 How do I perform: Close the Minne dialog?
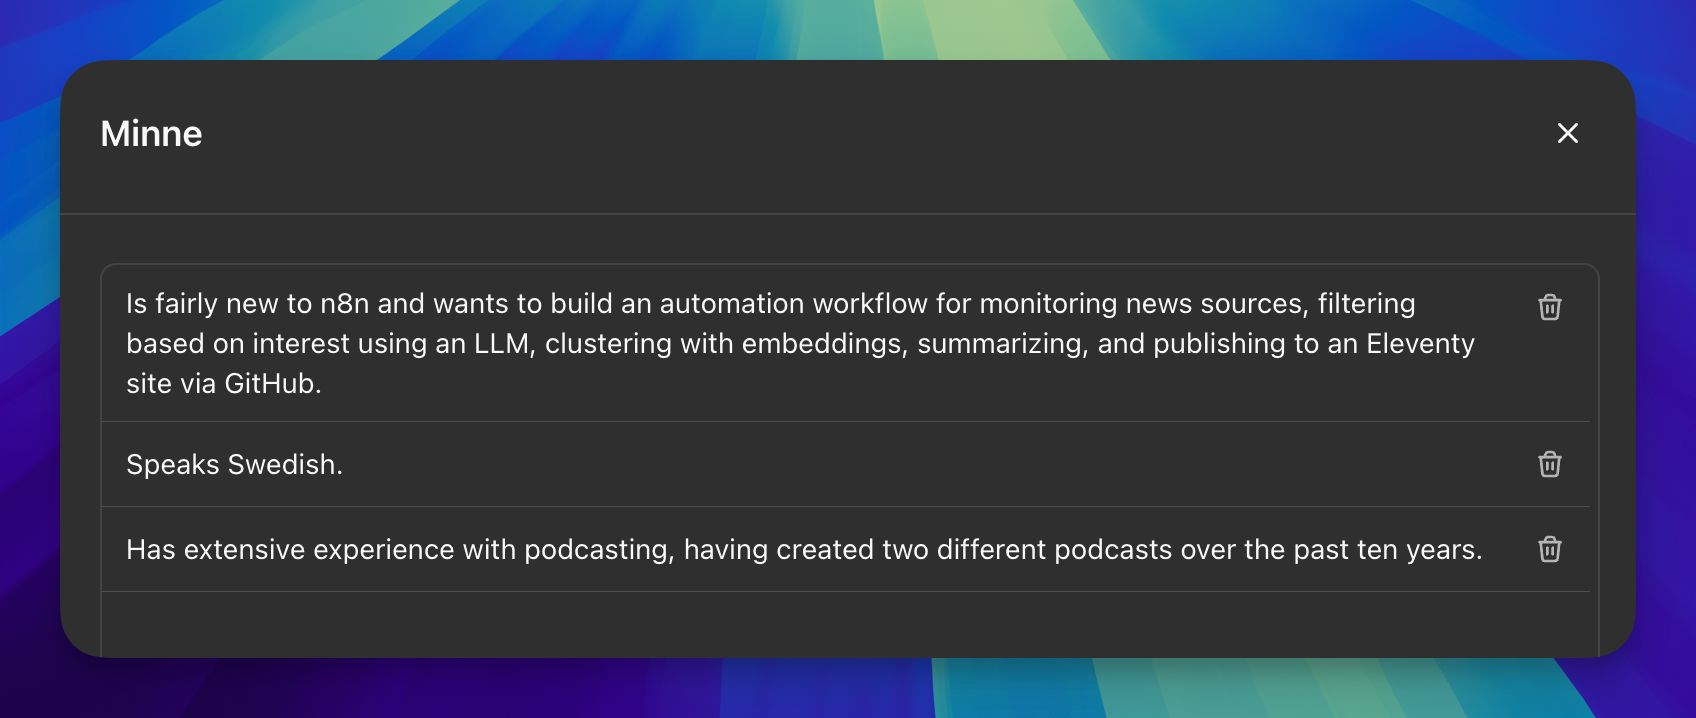point(1567,133)
